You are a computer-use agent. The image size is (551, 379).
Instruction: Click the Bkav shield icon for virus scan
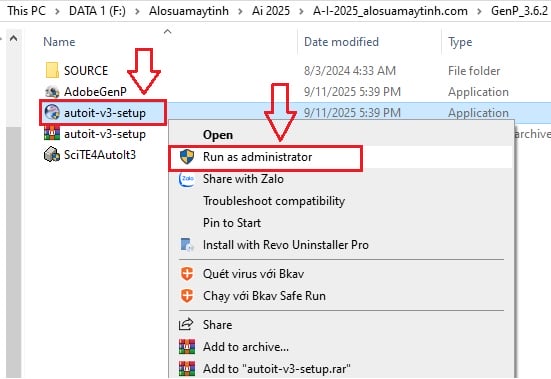[x=187, y=274]
